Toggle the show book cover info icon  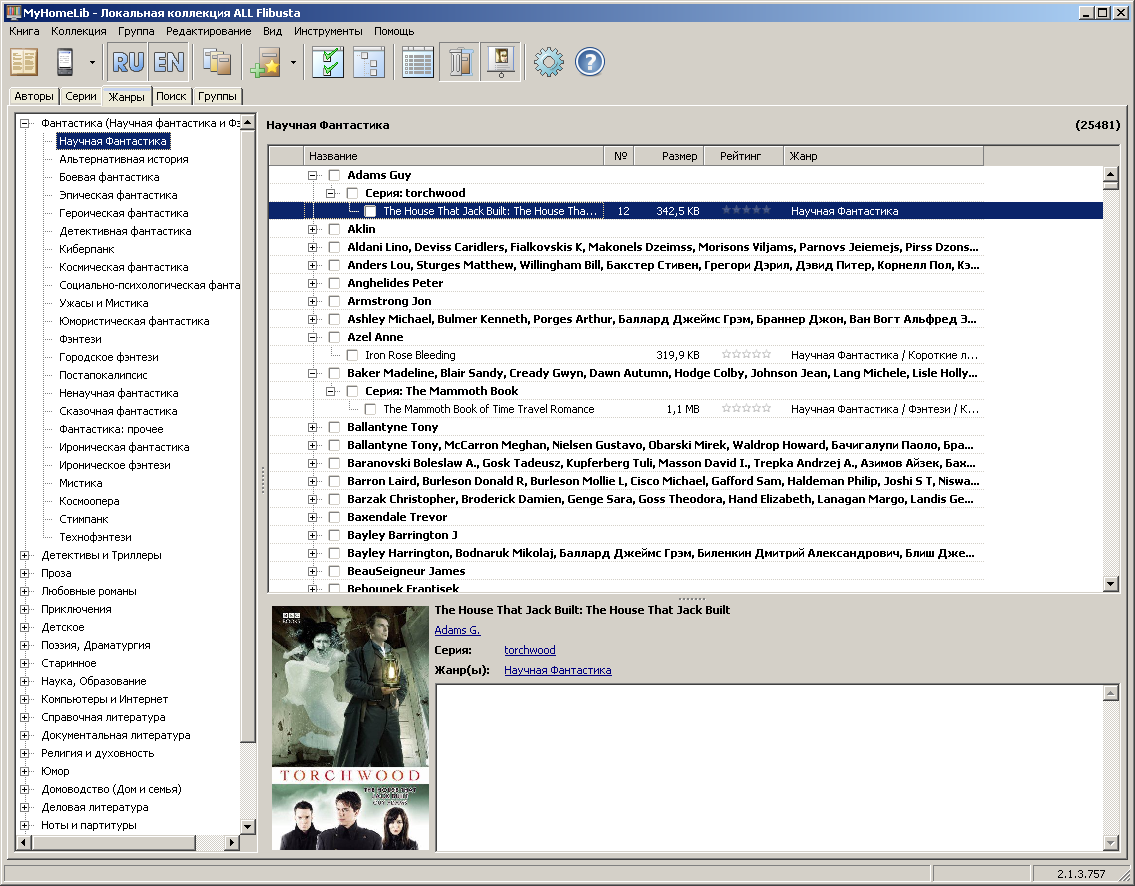[x=501, y=62]
